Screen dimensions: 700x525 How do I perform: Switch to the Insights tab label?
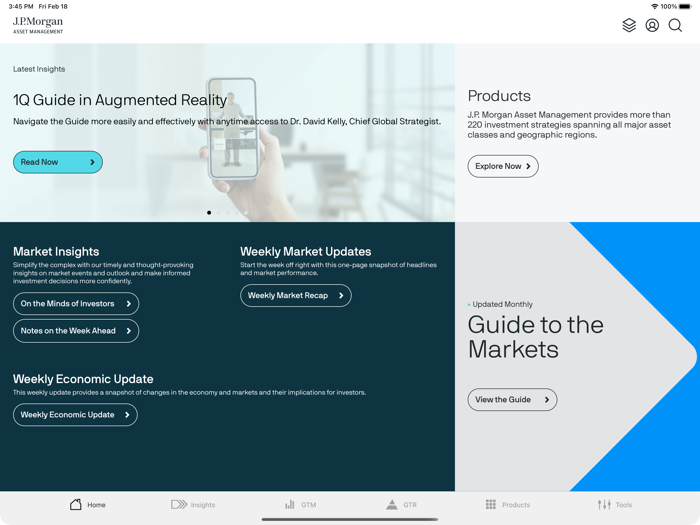click(x=203, y=505)
